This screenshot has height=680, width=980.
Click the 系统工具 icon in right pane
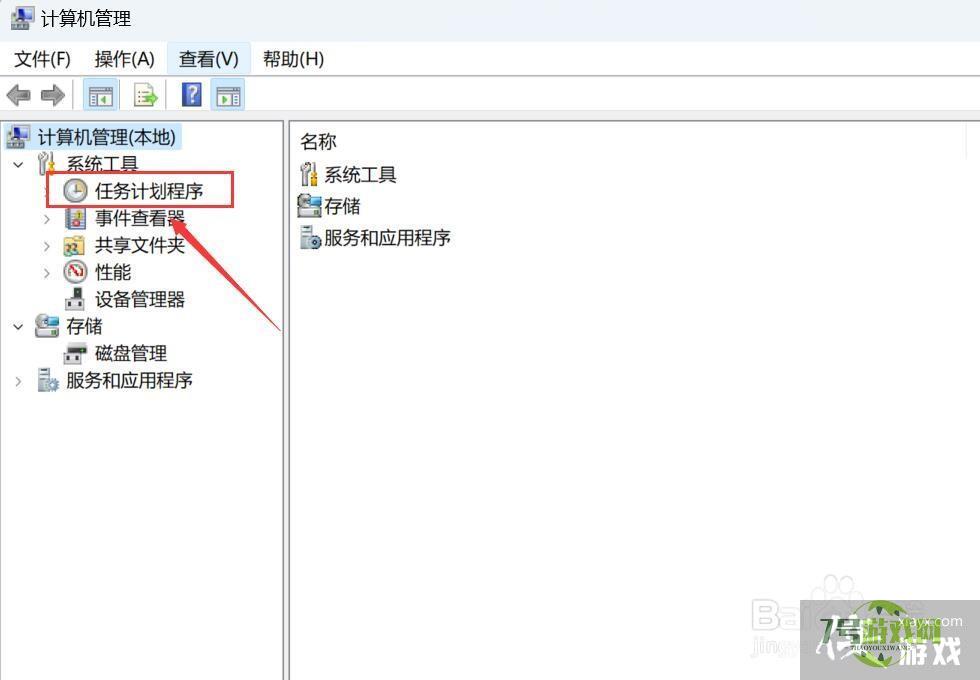pyautogui.click(x=309, y=174)
